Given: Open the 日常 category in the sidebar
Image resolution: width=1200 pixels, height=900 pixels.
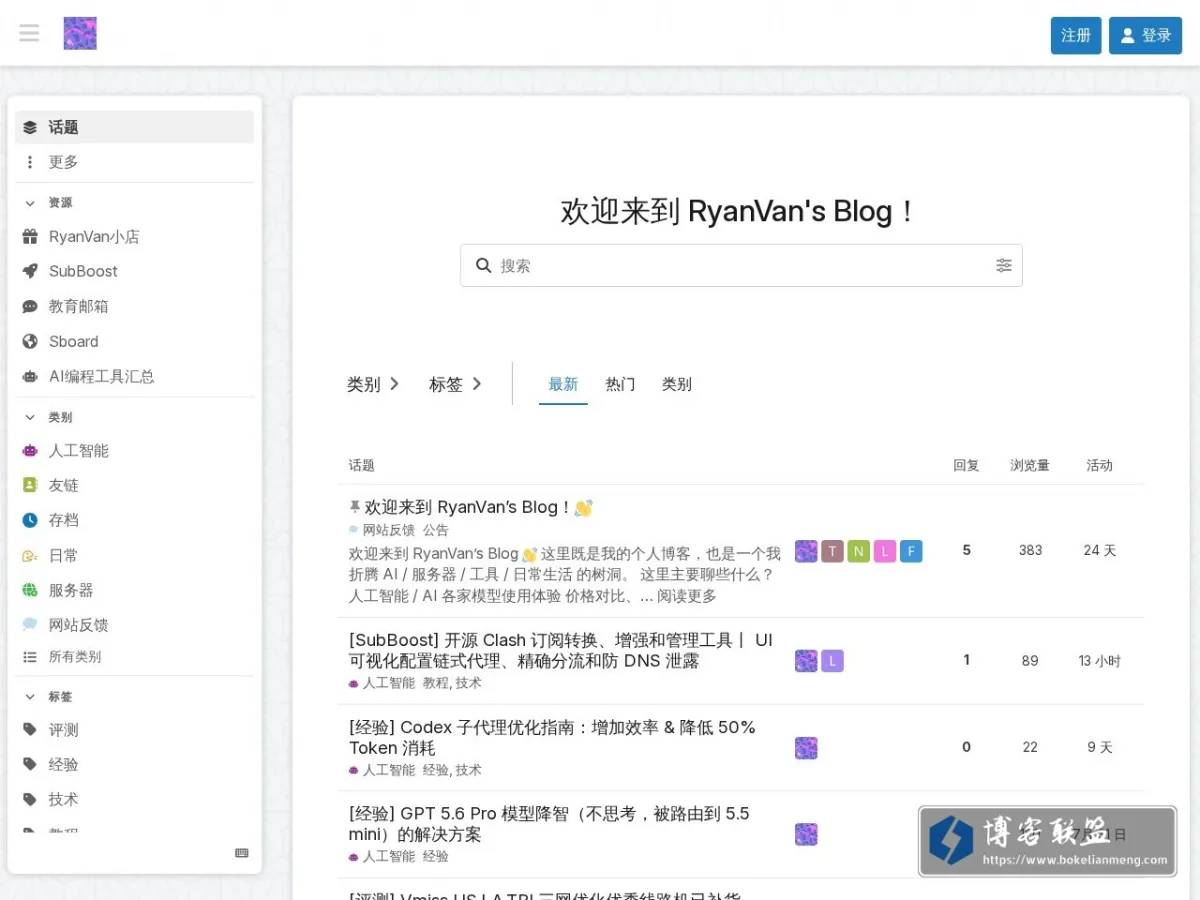Looking at the screenshot, I should coord(134,555).
